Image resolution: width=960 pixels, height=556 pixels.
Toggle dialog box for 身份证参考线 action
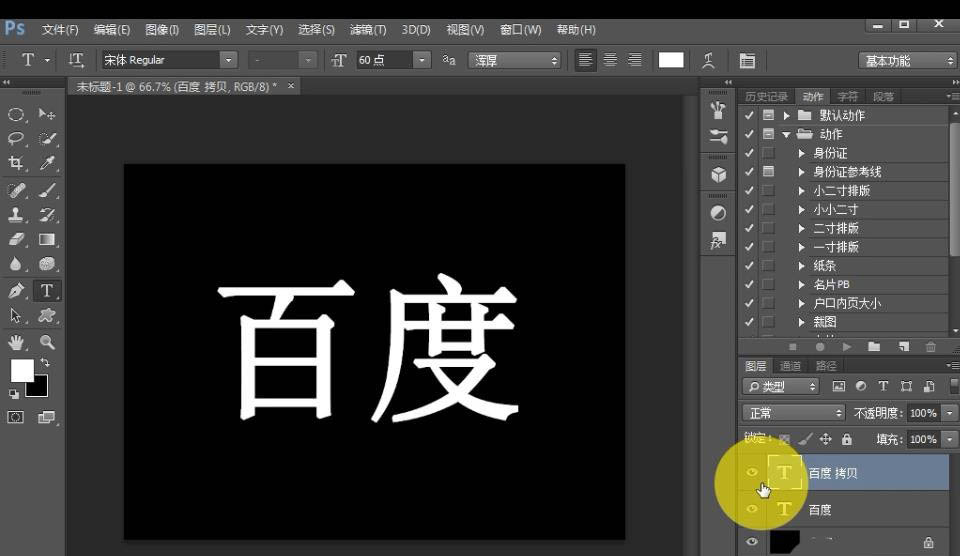coord(768,171)
